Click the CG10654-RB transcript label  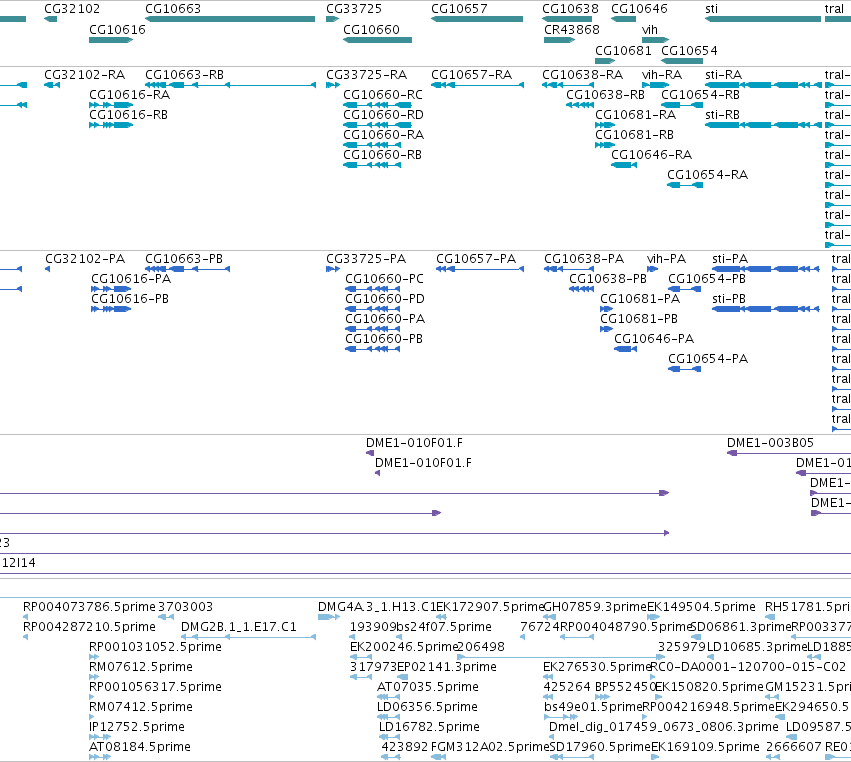point(701,94)
